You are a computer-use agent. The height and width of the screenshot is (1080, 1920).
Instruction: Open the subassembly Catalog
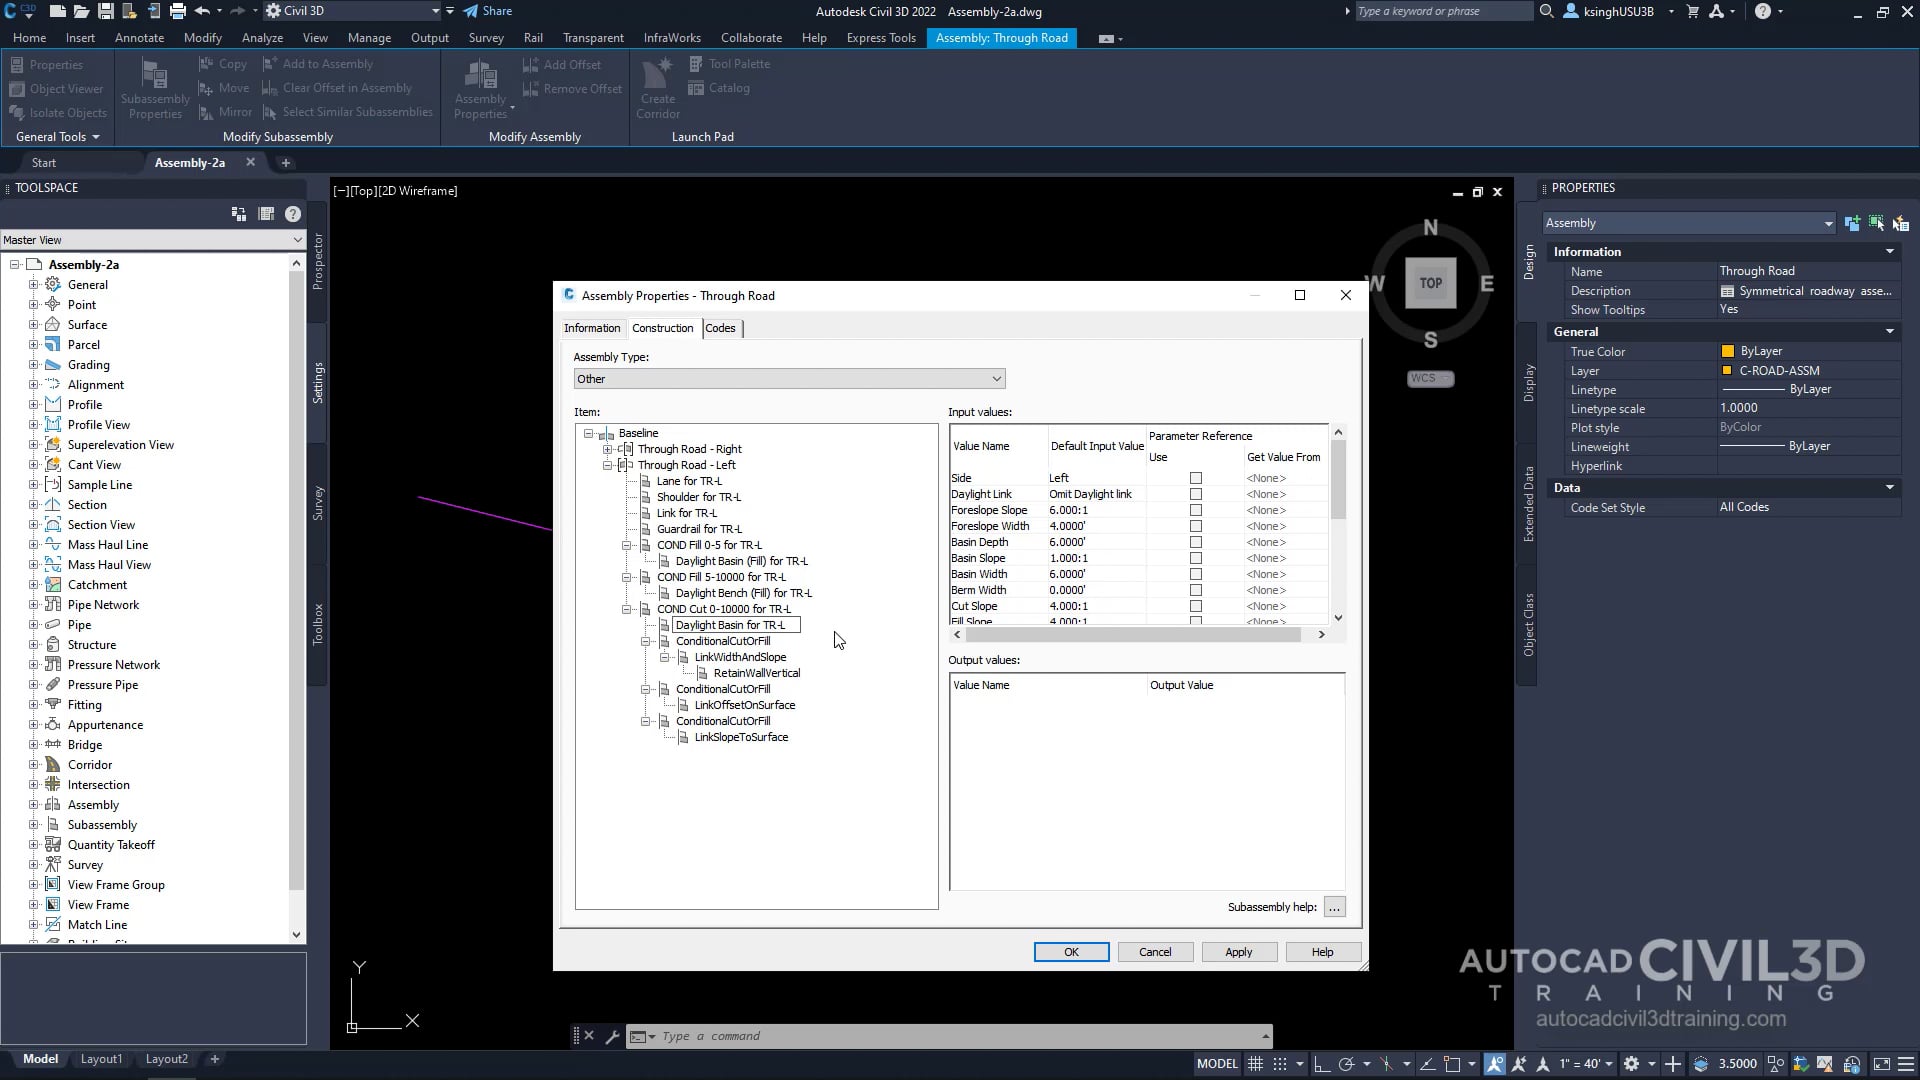click(x=720, y=88)
